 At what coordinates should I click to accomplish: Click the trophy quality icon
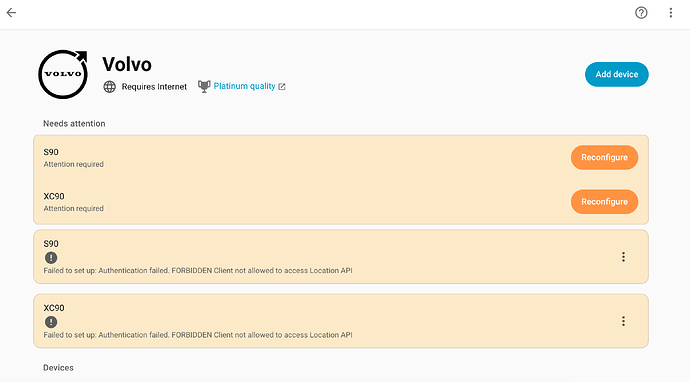pyautogui.click(x=204, y=86)
